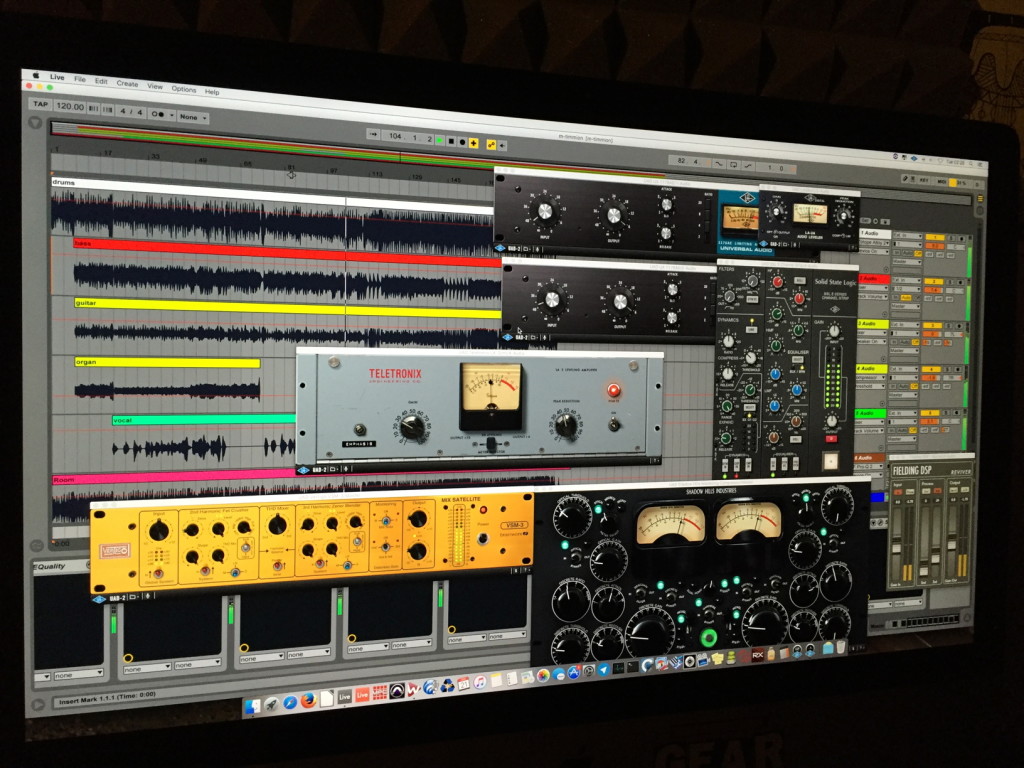
Task: Open the iZotope RX icon in Dock
Action: 758,656
